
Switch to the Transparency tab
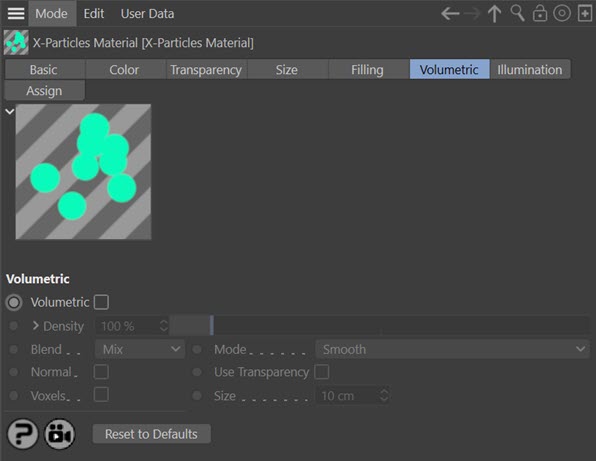click(206, 70)
